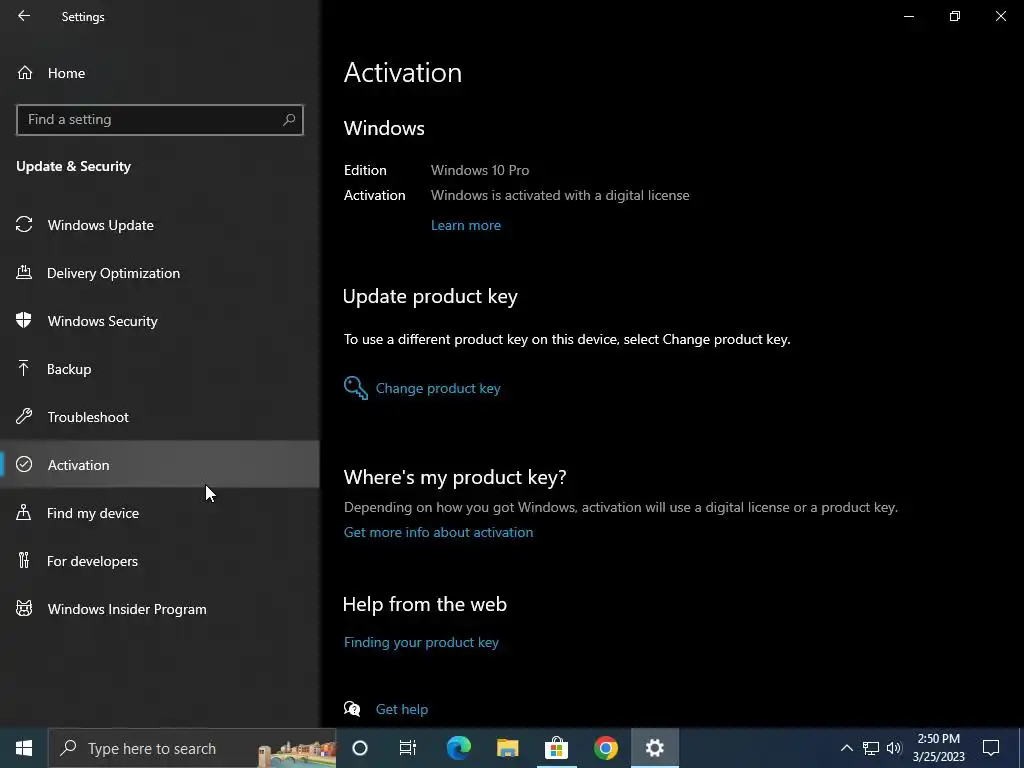Open Finding your product key link
1024x768 pixels.
tap(421, 643)
